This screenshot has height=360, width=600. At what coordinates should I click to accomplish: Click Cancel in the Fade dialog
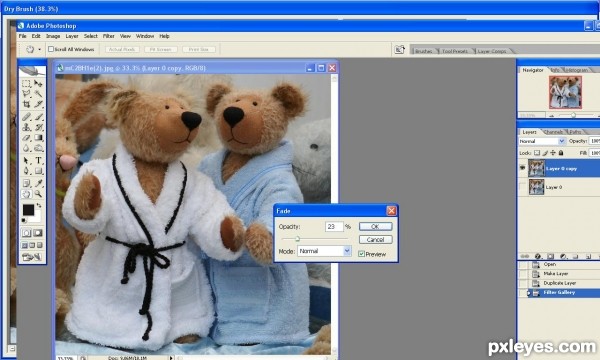click(375, 239)
